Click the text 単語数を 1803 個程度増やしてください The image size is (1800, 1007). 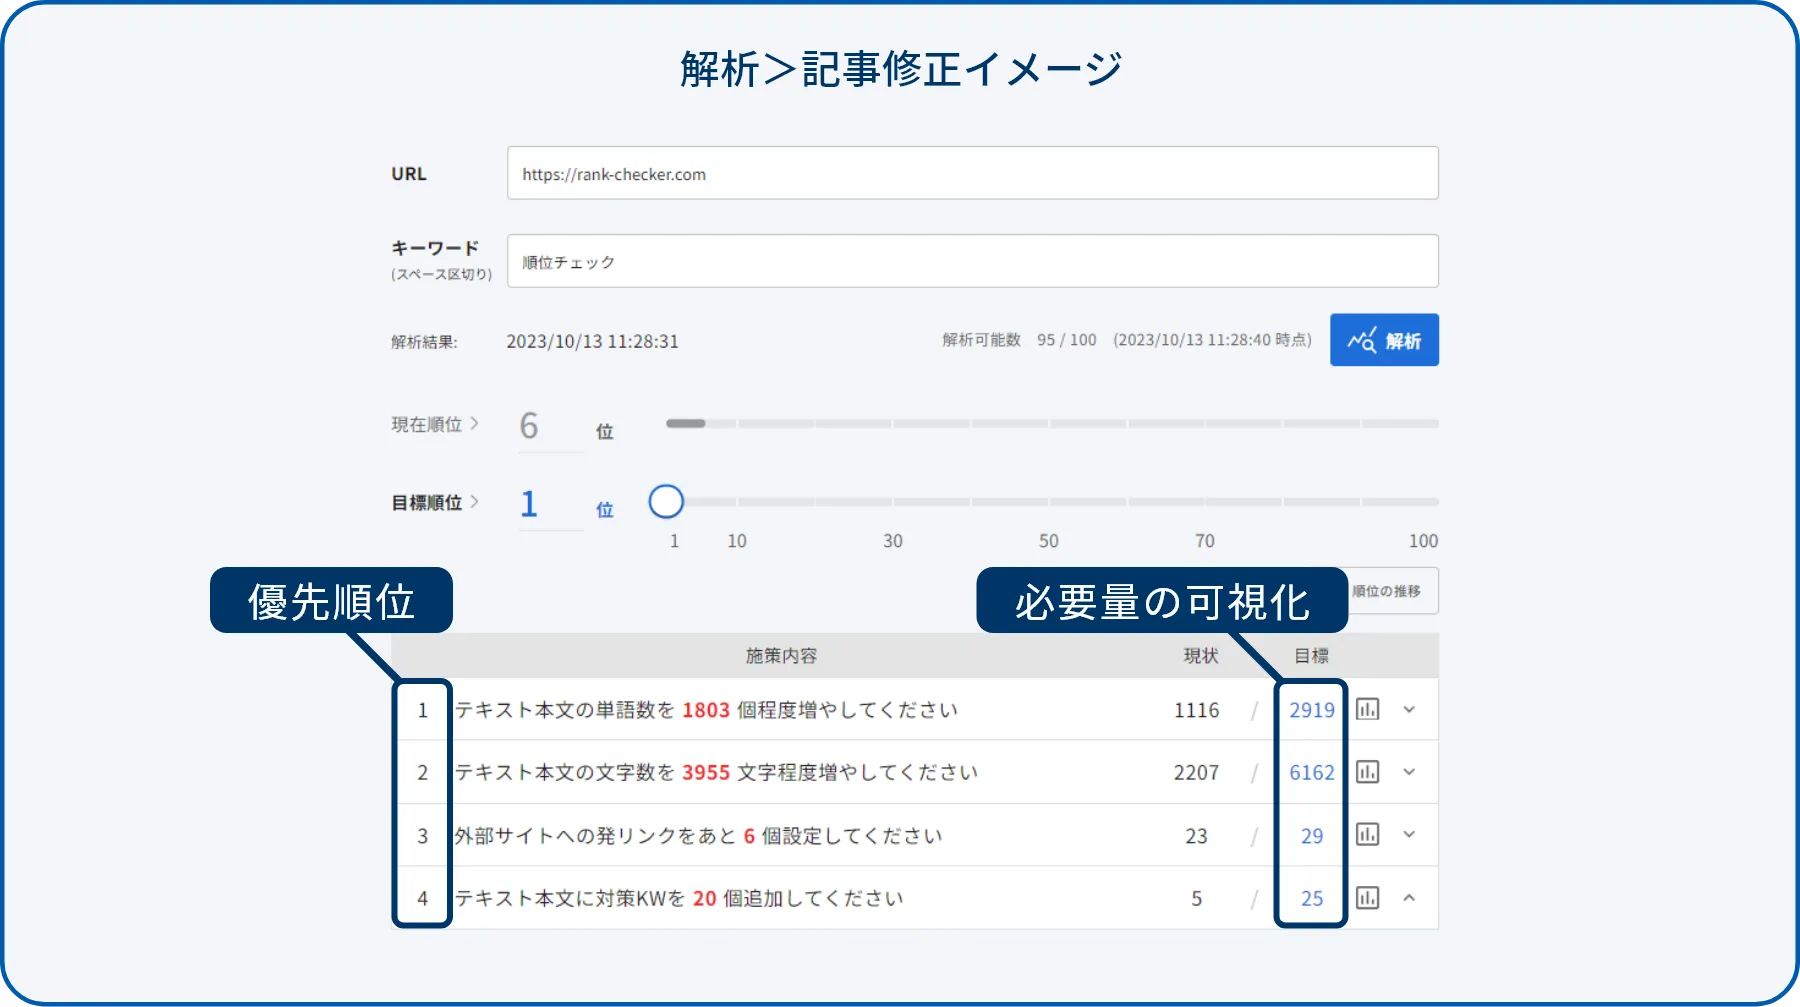(776, 710)
